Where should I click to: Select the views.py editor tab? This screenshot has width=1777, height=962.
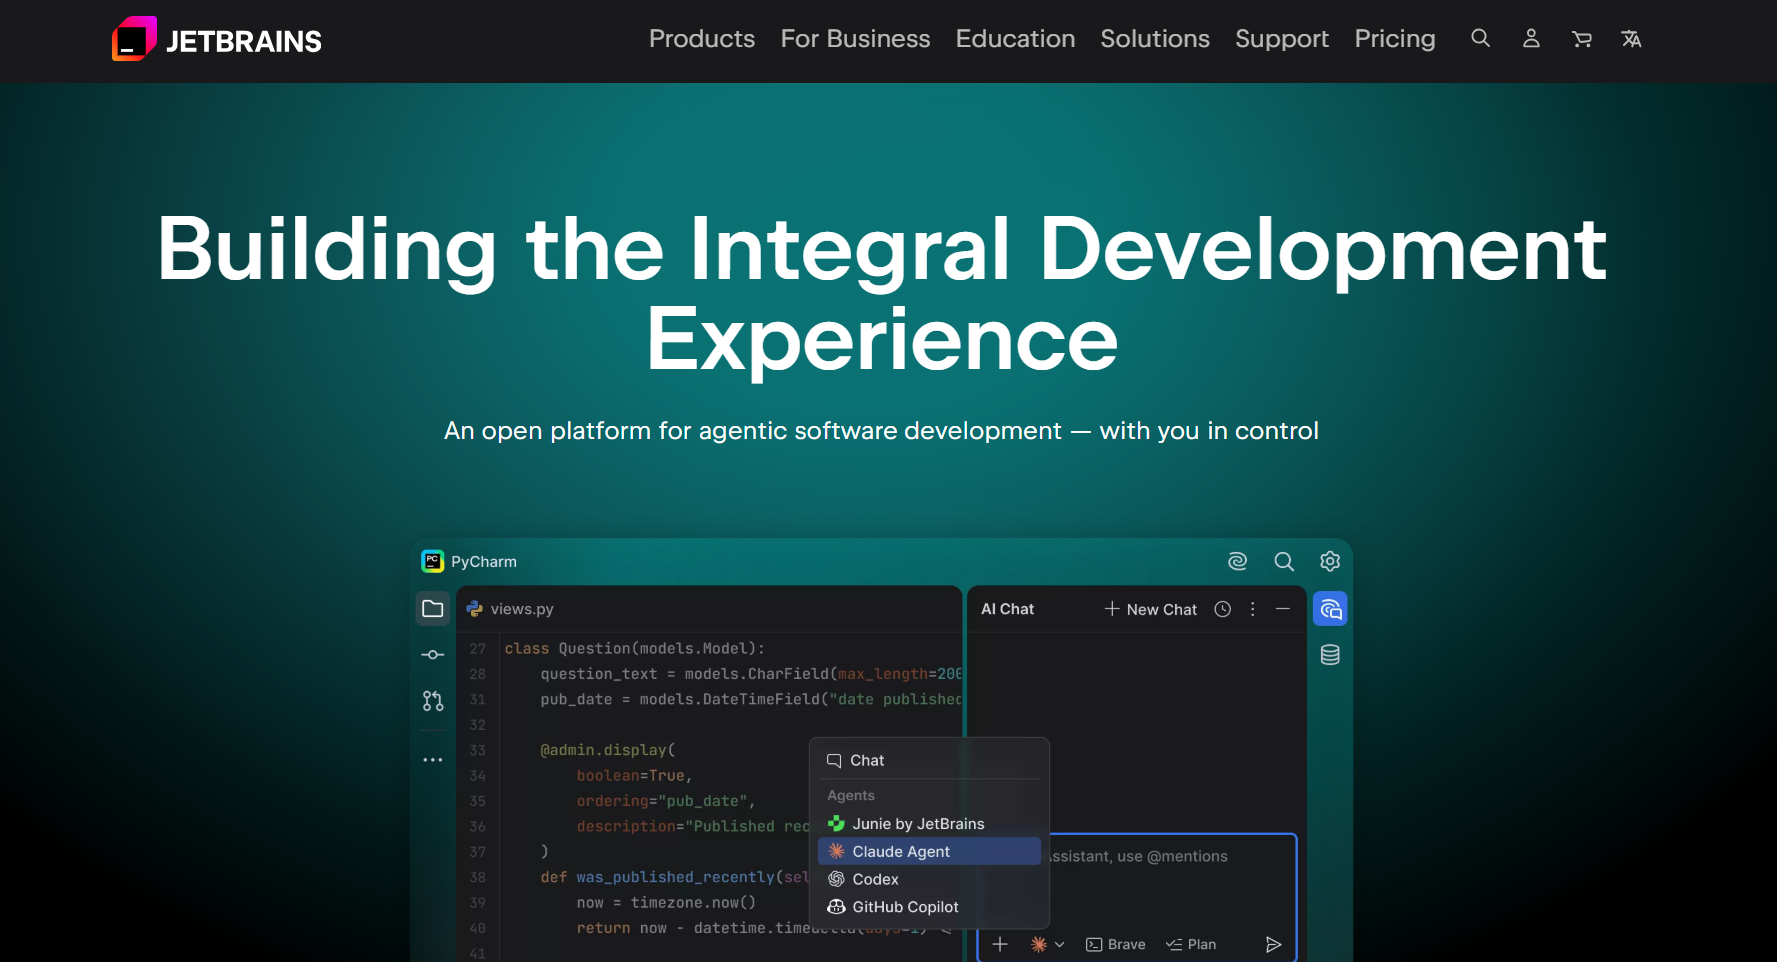point(510,608)
